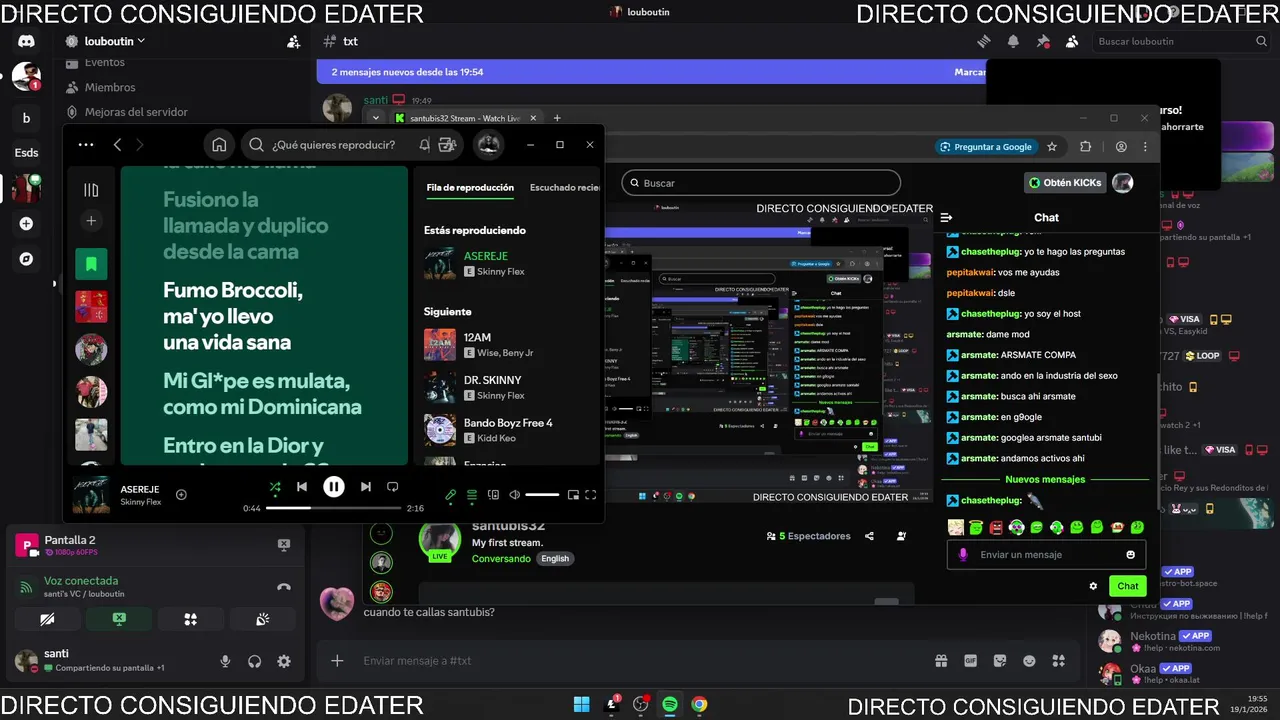Mute the microphone in Discord's user panel
The image size is (1280, 720).
pyautogui.click(x=225, y=661)
